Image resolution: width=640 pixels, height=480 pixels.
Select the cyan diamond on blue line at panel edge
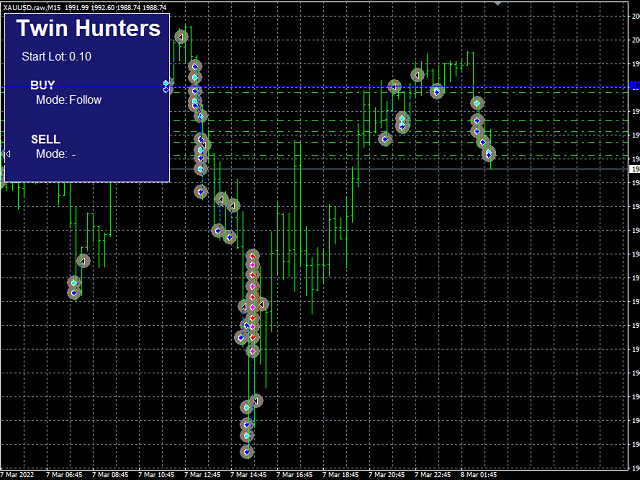pyautogui.click(x=166, y=83)
